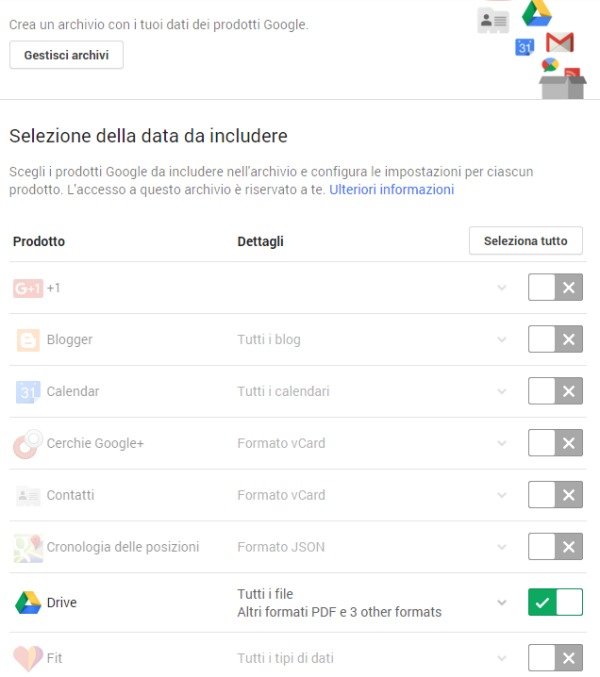Click the Google+ +1 product icon
Viewport: 600px width, 677px height.
[x=28, y=288]
